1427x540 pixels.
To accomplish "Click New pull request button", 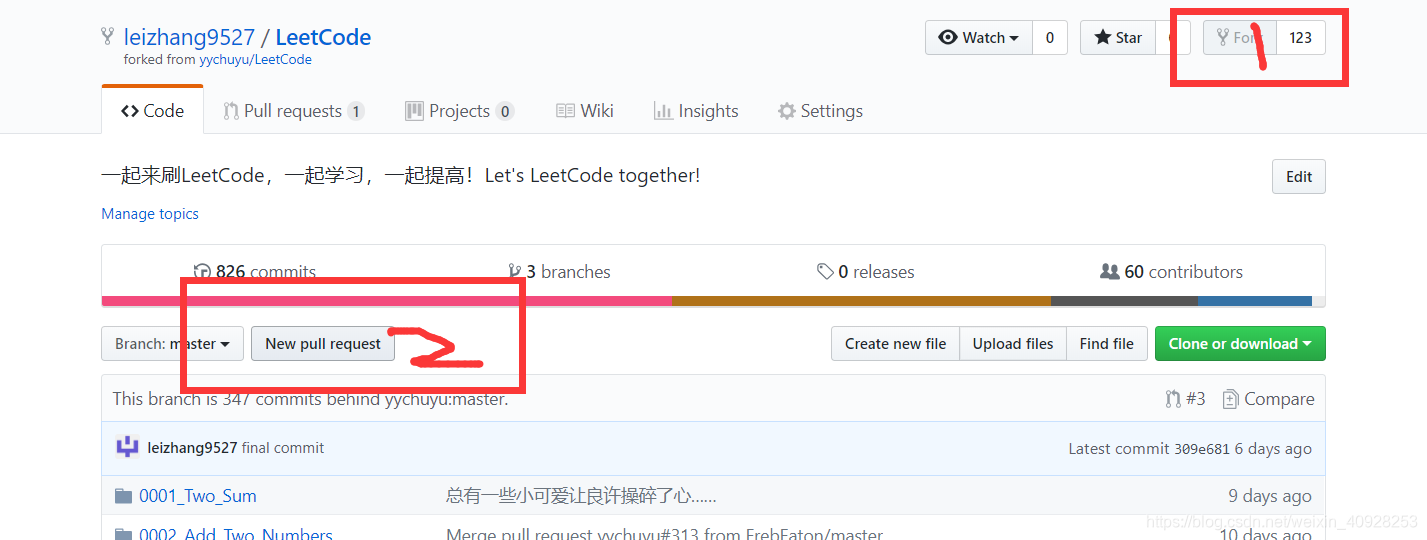I will point(323,344).
